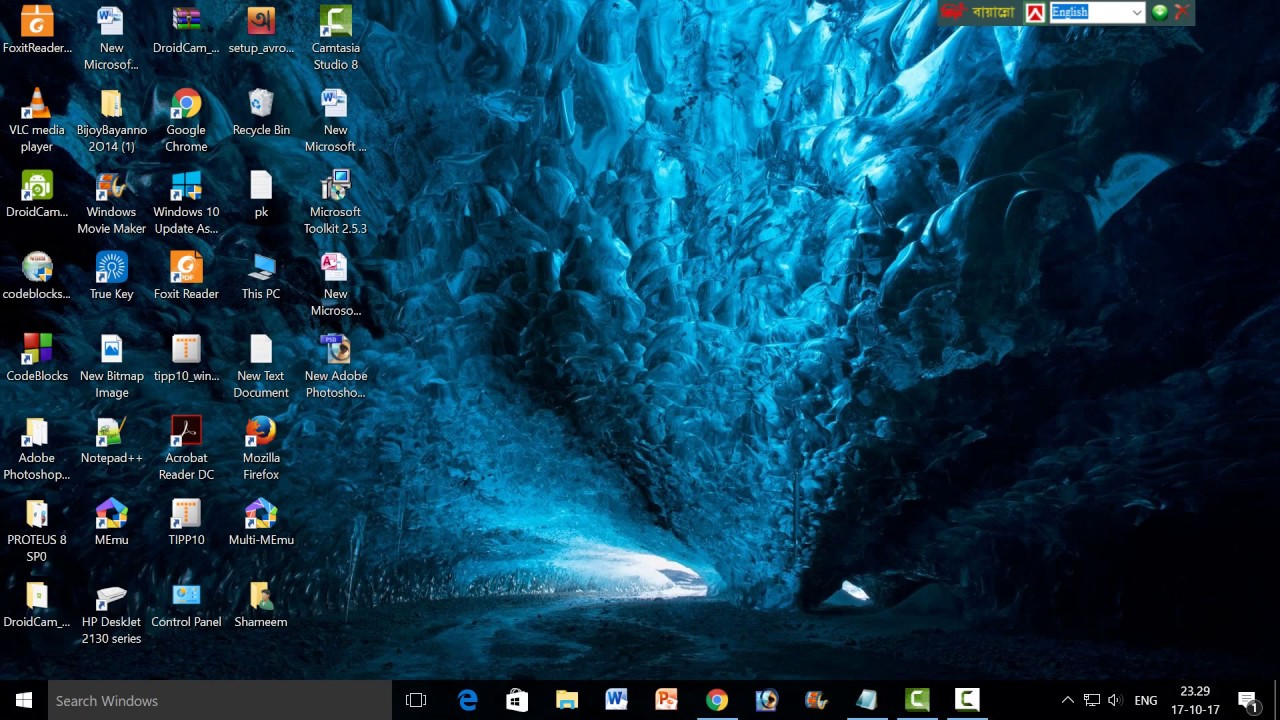Image resolution: width=1280 pixels, height=720 pixels.
Task: Select Google Chrome desktop shortcut
Action: [186, 120]
